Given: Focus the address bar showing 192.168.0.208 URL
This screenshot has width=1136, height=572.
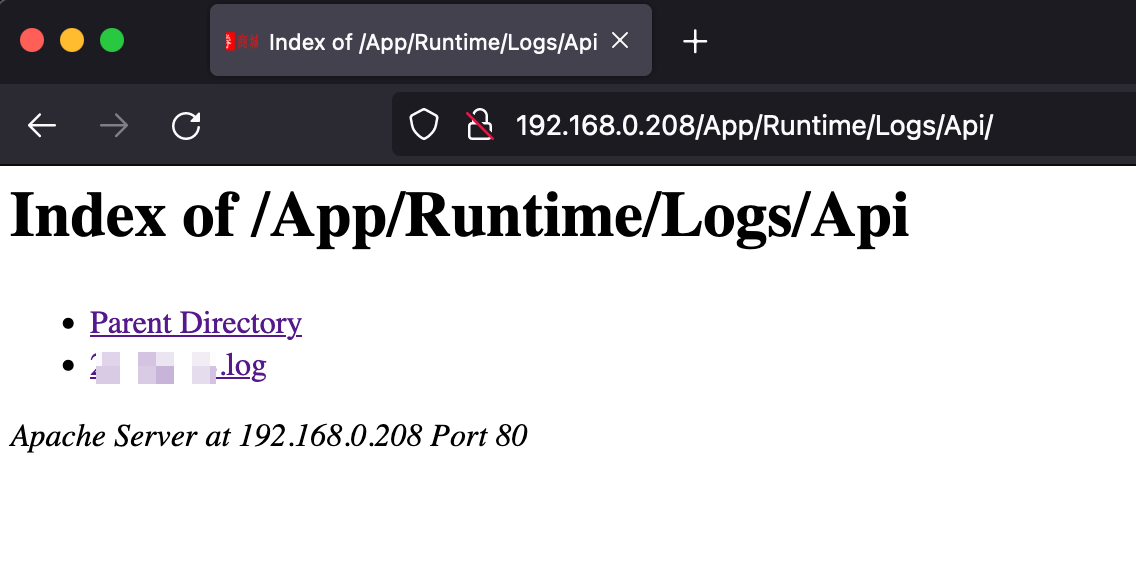Looking at the screenshot, I should coord(754,126).
